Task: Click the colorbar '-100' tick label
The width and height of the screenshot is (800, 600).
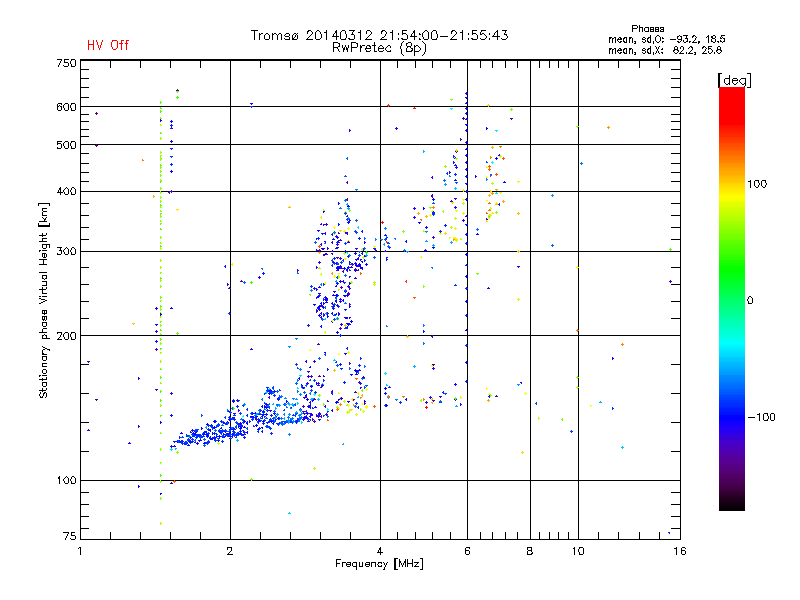Action: (x=761, y=417)
